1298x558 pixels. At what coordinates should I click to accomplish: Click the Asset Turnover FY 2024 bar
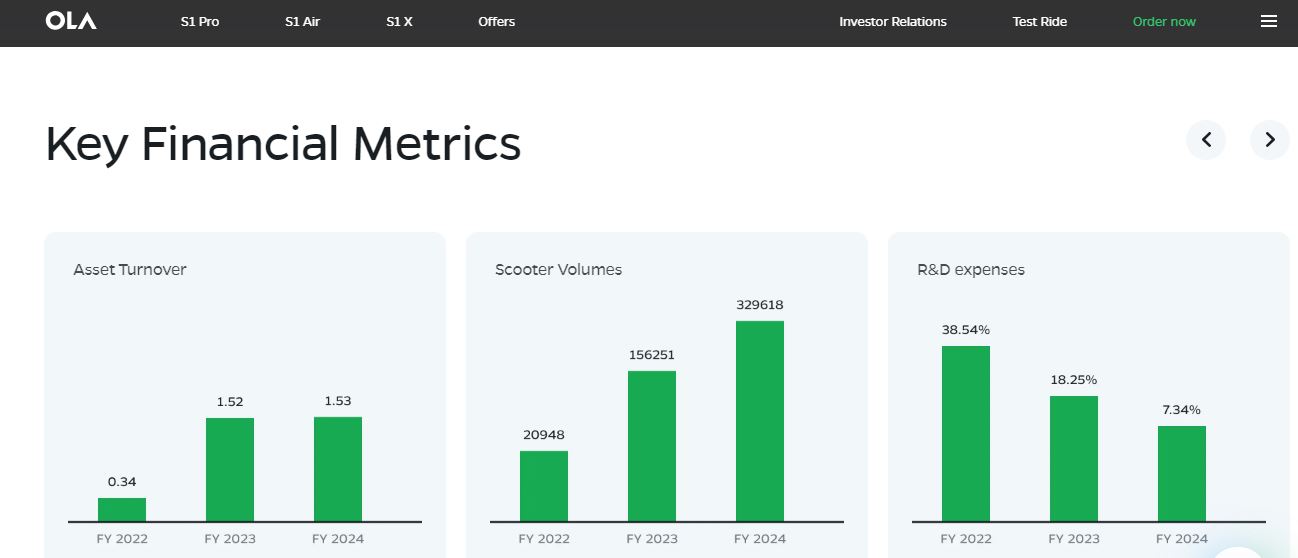pos(338,469)
